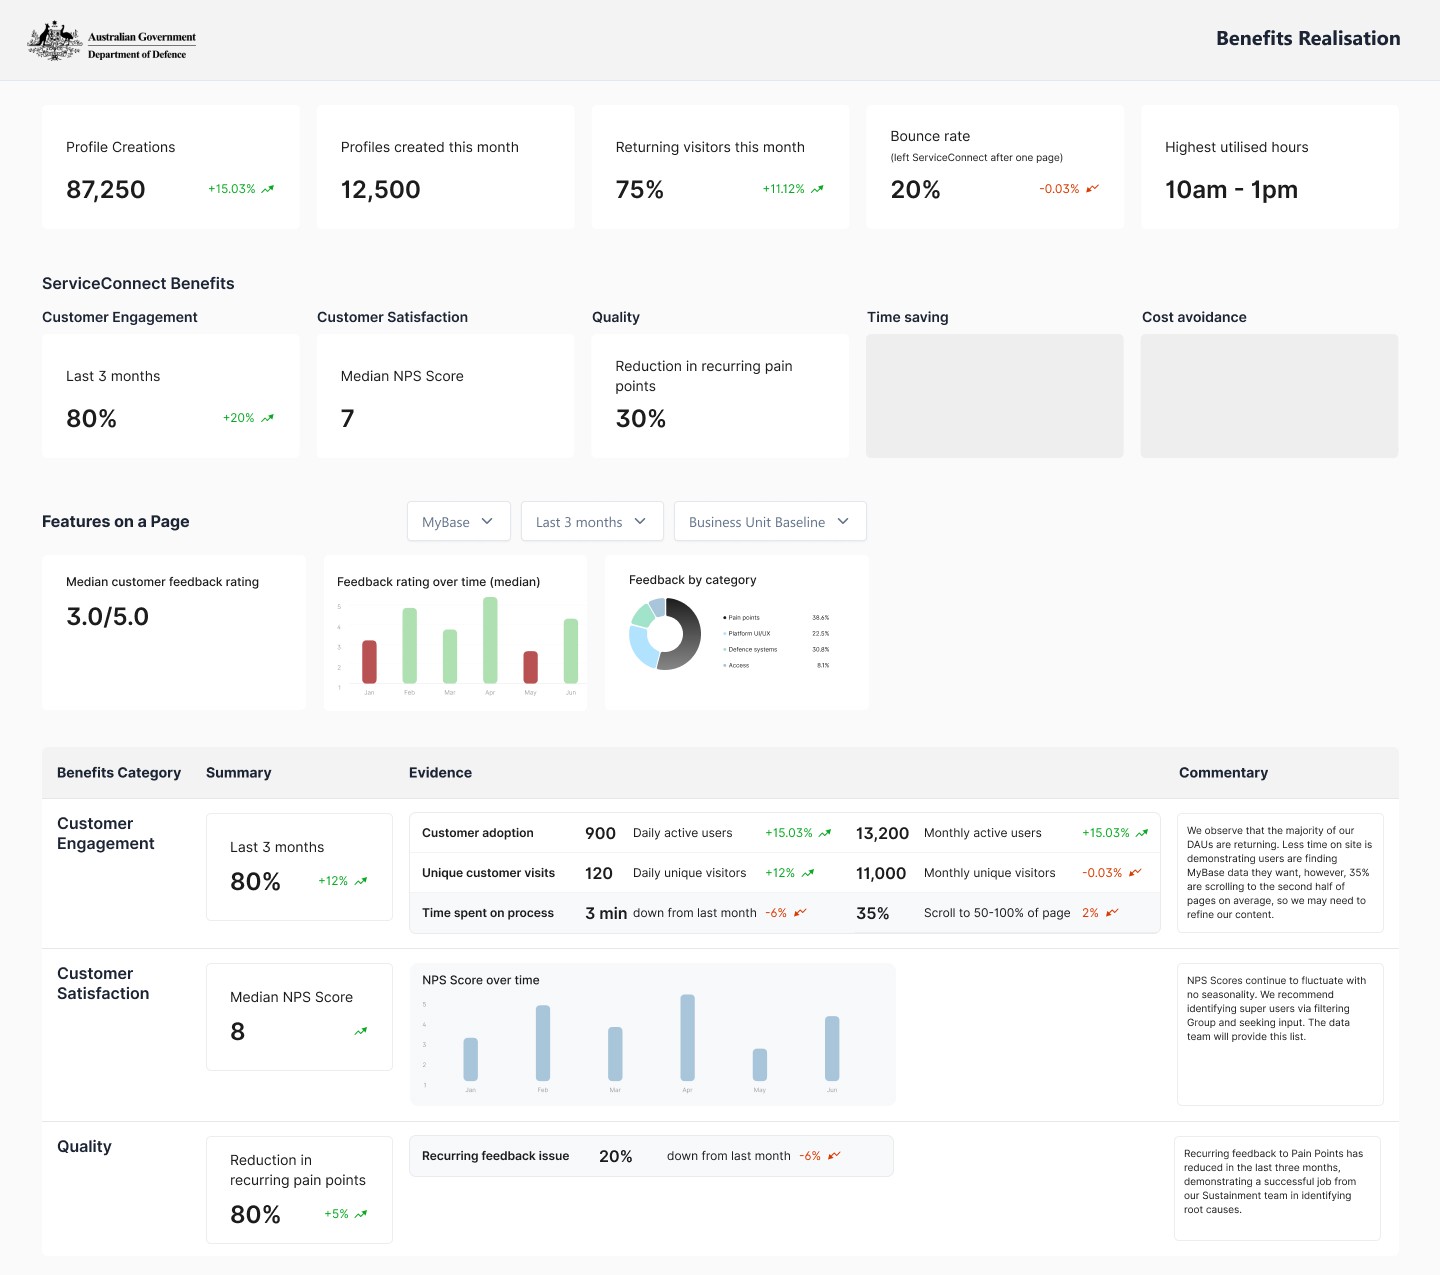
Task: Click the red arrow beside Monthly unique visitors -0.03%
Action: point(1135,873)
